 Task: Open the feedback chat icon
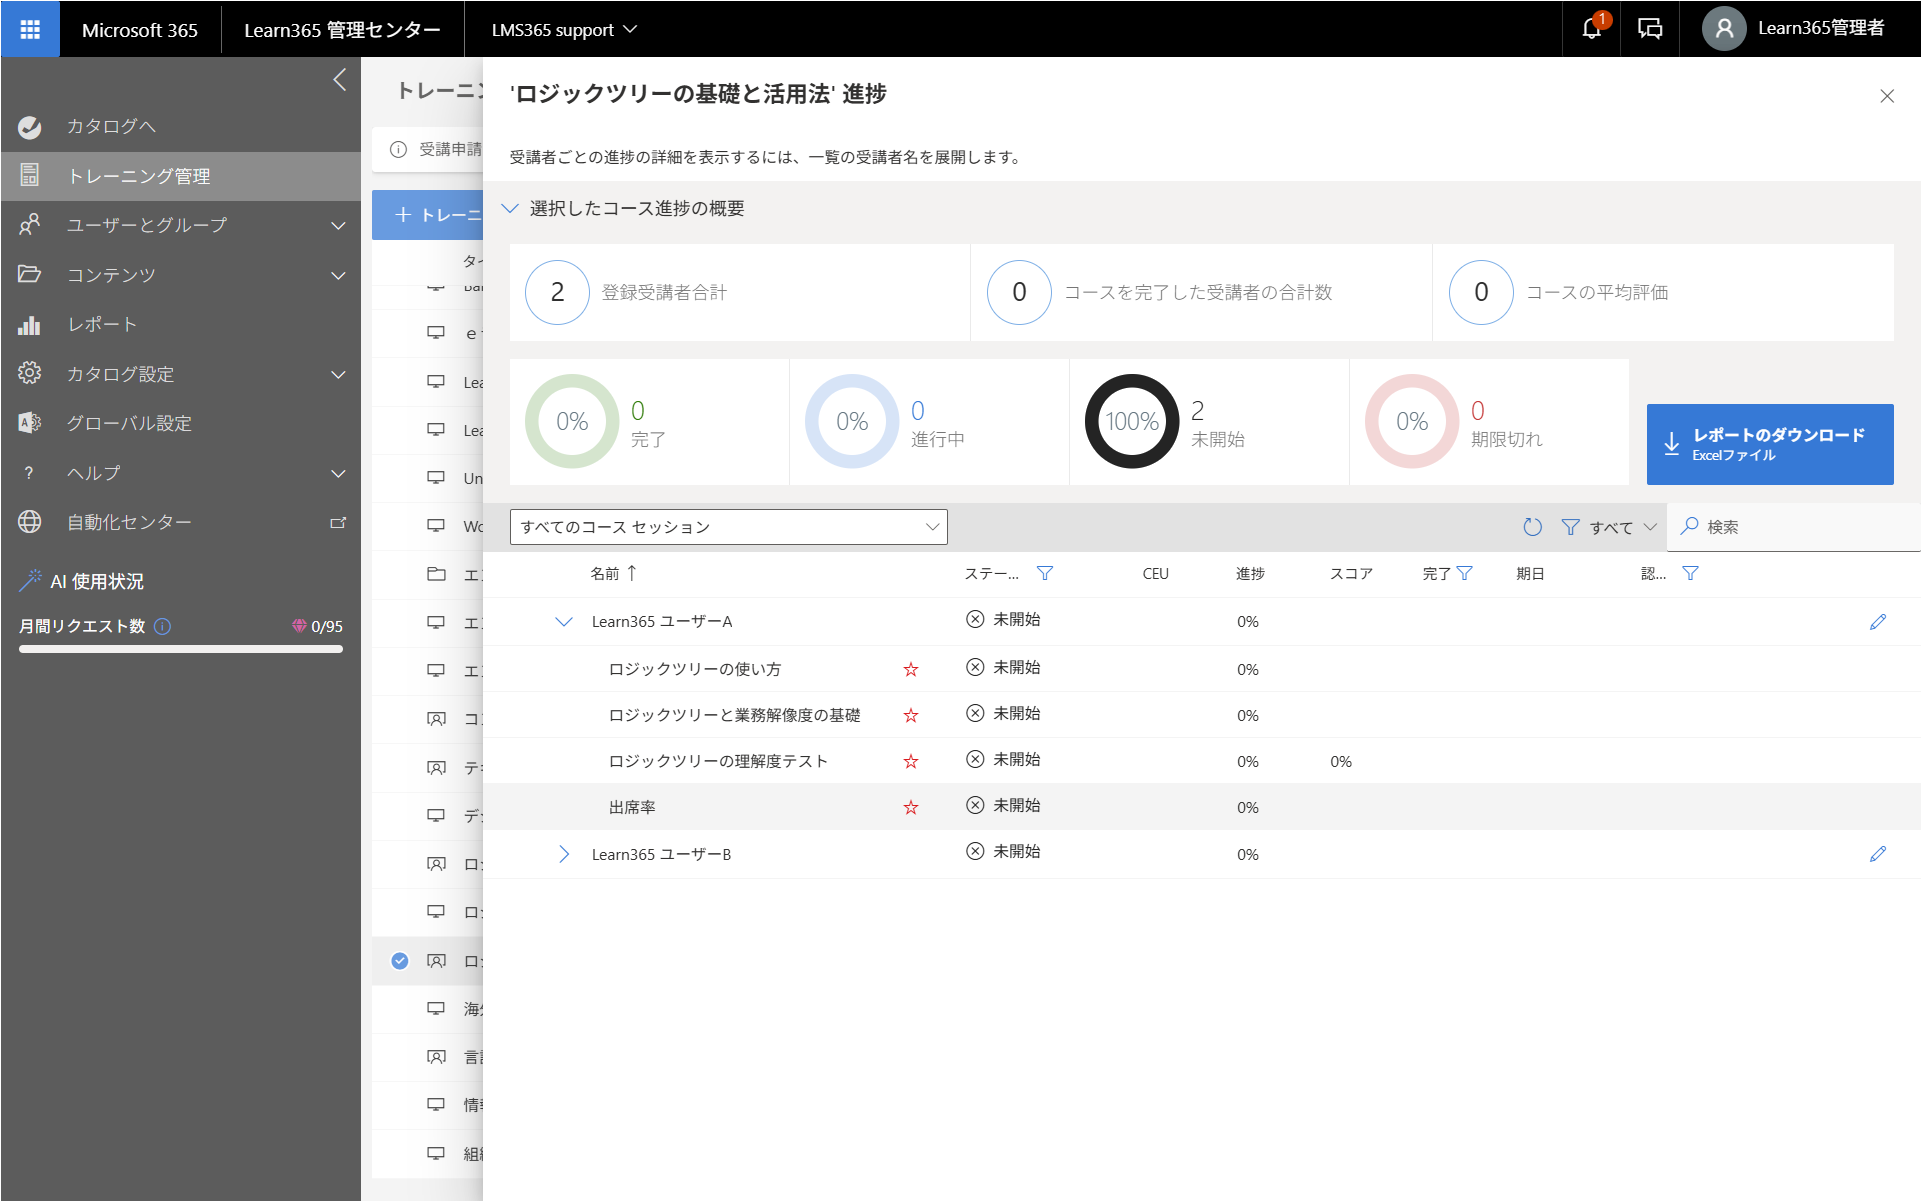pos(1650,29)
